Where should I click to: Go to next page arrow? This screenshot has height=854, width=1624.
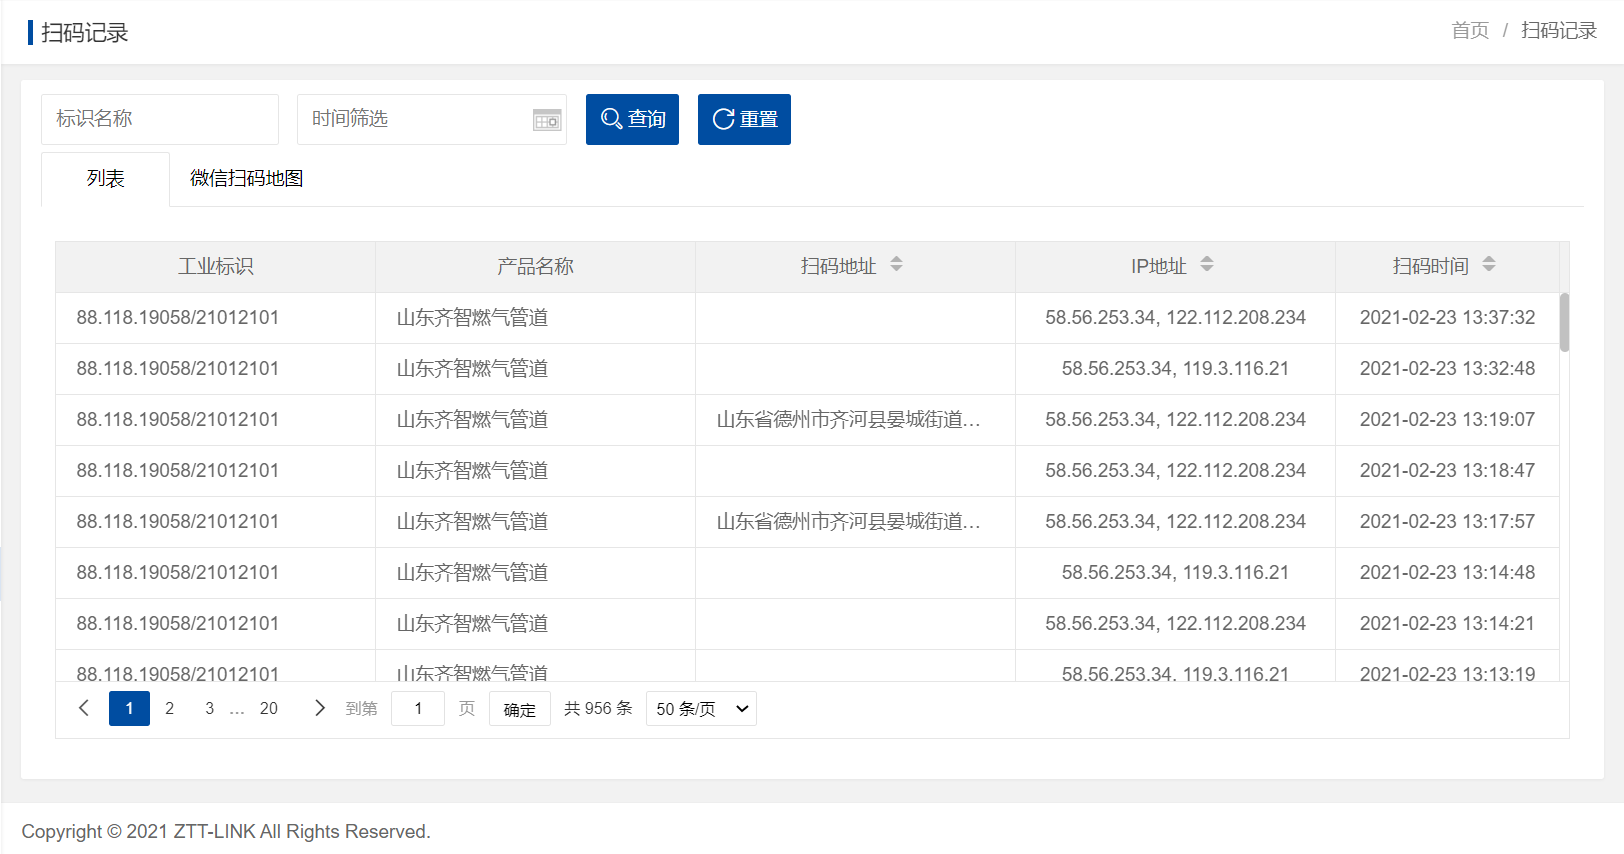click(319, 708)
